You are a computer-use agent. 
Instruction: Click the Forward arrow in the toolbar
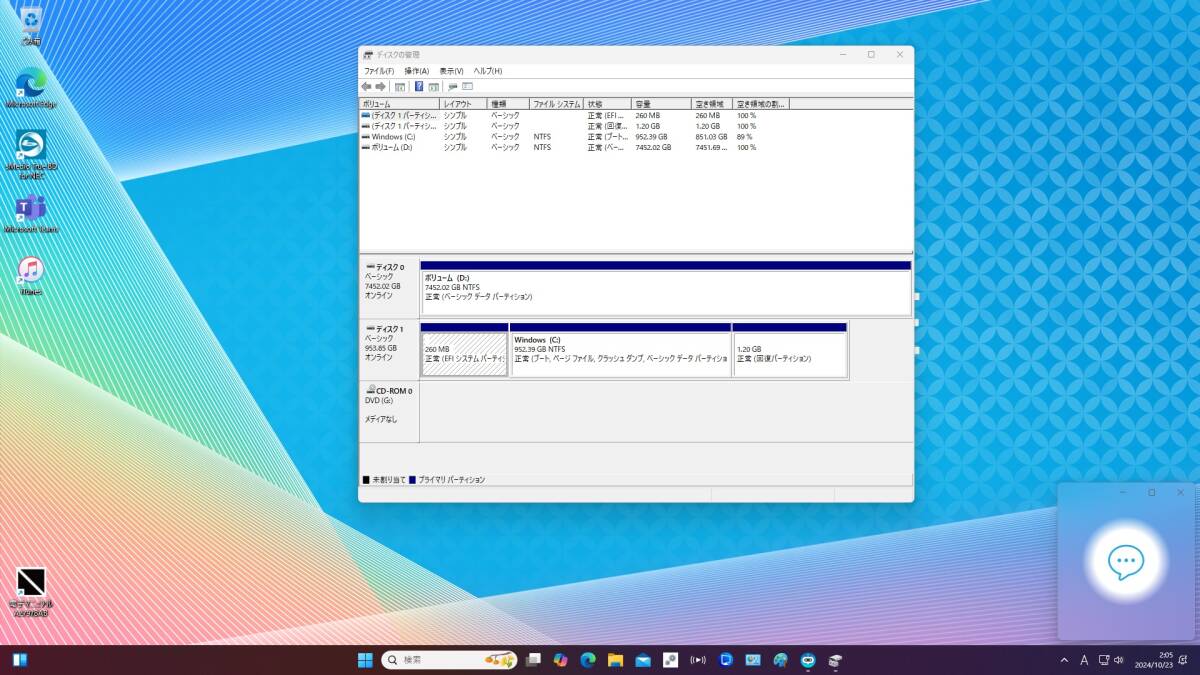coord(380,87)
